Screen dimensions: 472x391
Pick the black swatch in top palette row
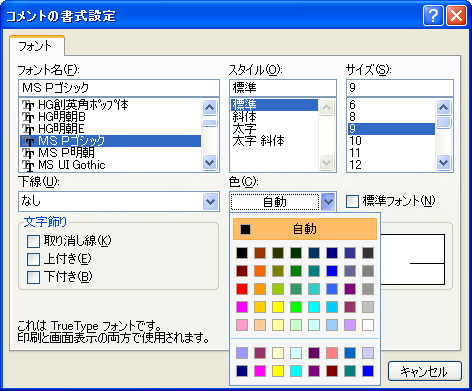click(242, 253)
